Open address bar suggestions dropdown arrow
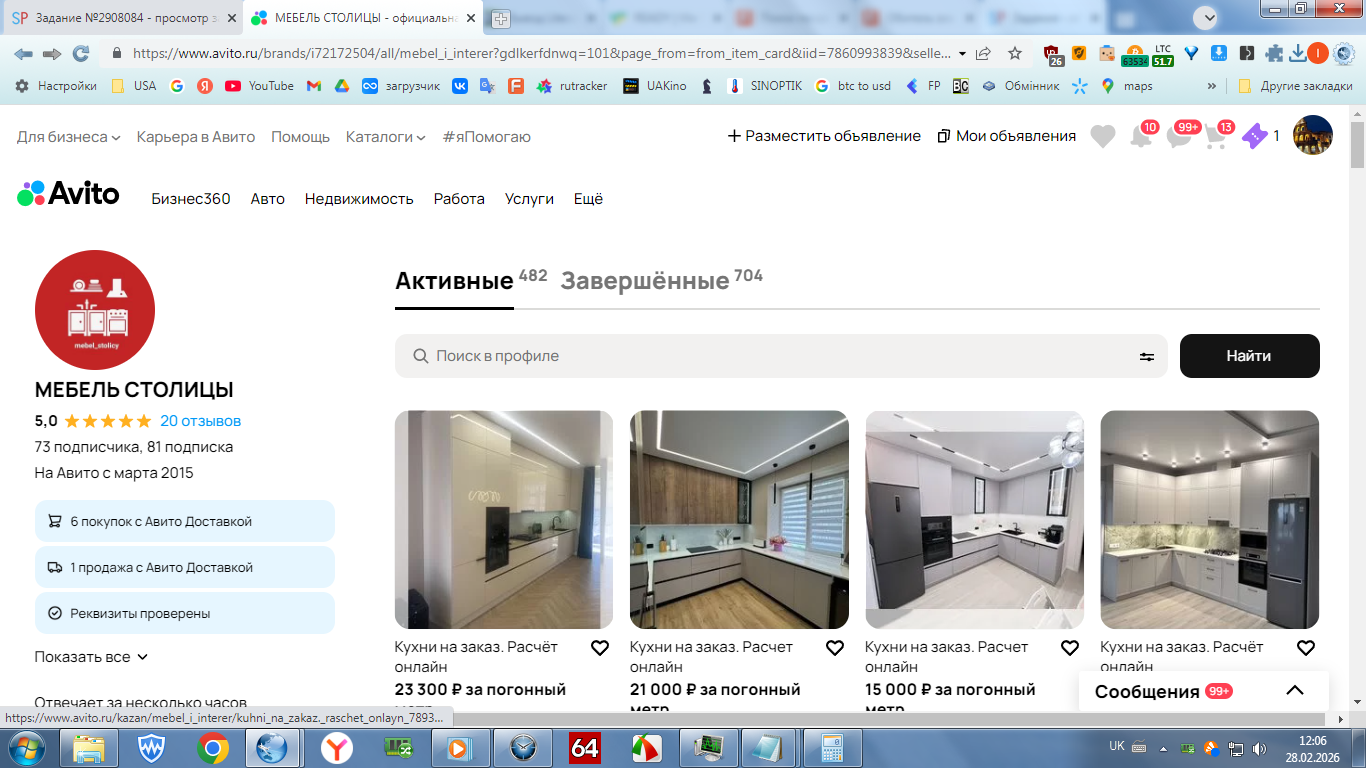The width and height of the screenshot is (1366, 768). (x=962, y=53)
